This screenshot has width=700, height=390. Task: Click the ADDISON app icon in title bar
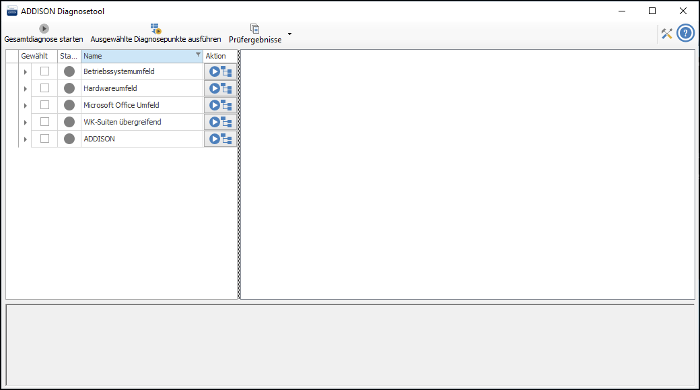pos(12,11)
